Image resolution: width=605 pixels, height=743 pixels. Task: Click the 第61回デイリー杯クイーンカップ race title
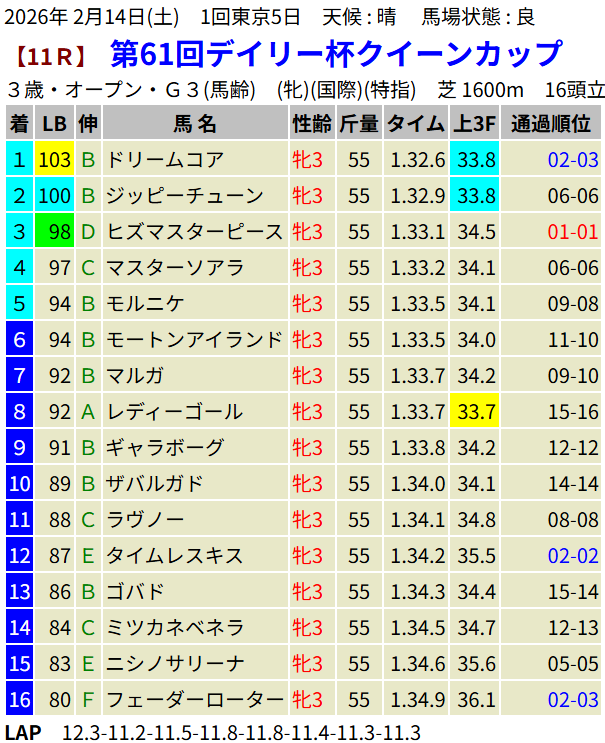[335, 54]
